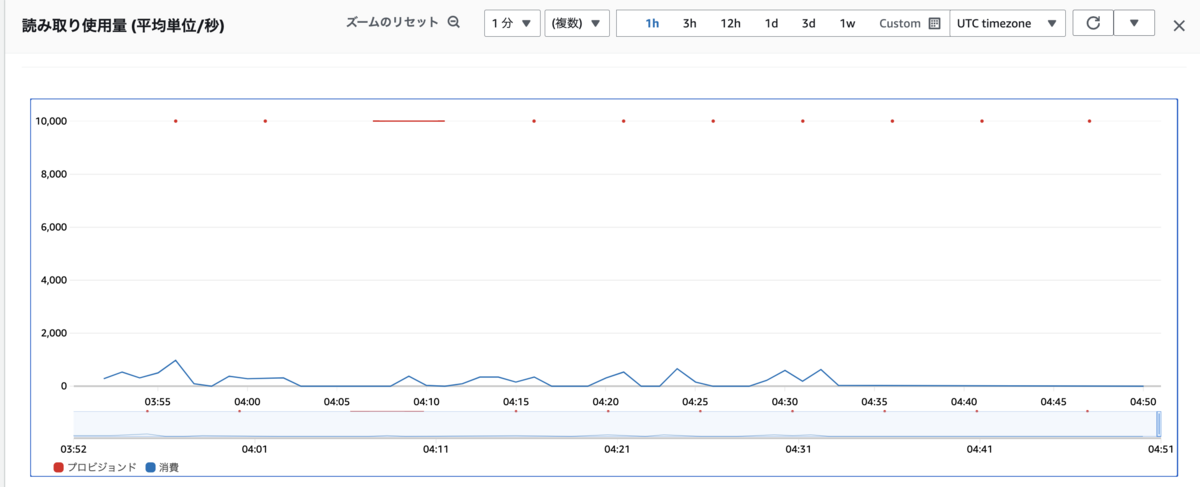Select the 12h time range
Viewport: 1200px width, 487px height.
[x=731, y=23]
